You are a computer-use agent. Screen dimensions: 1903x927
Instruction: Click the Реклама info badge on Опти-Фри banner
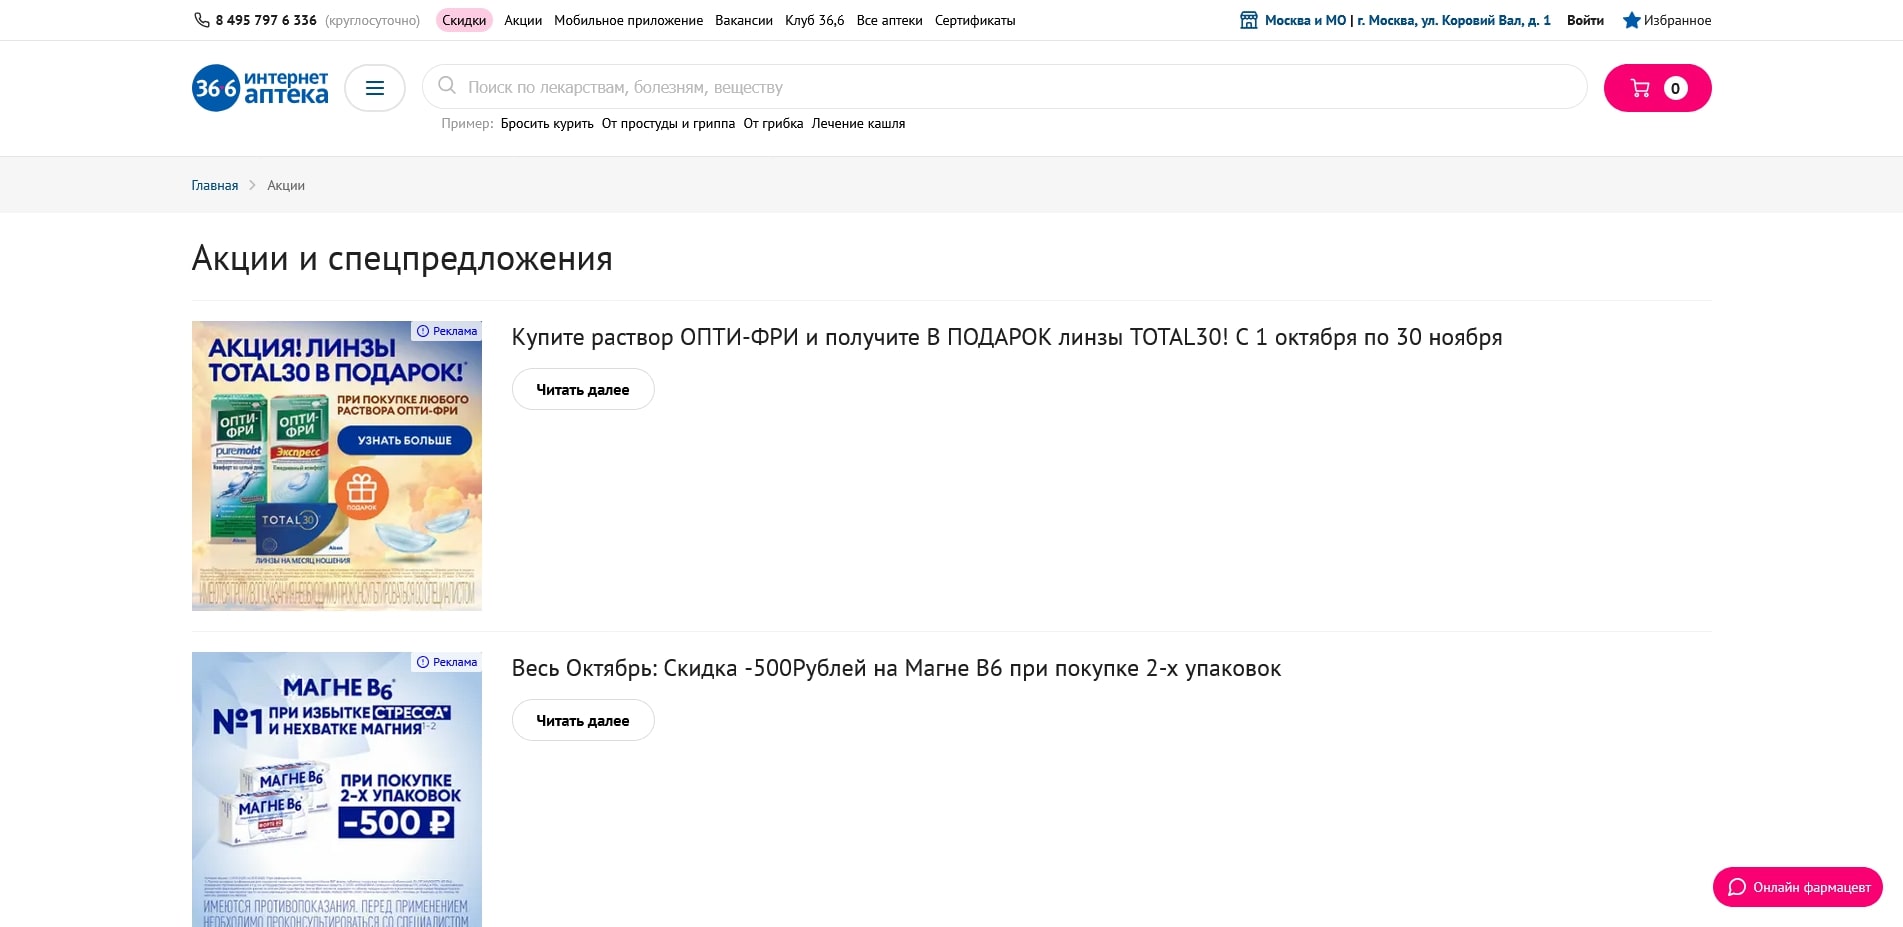[x=447, y=331]
